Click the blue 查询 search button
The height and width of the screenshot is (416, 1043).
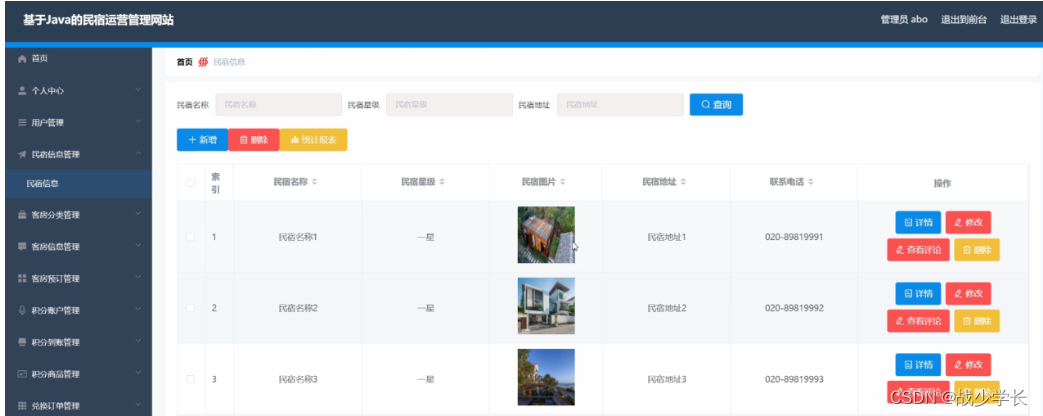716,104
